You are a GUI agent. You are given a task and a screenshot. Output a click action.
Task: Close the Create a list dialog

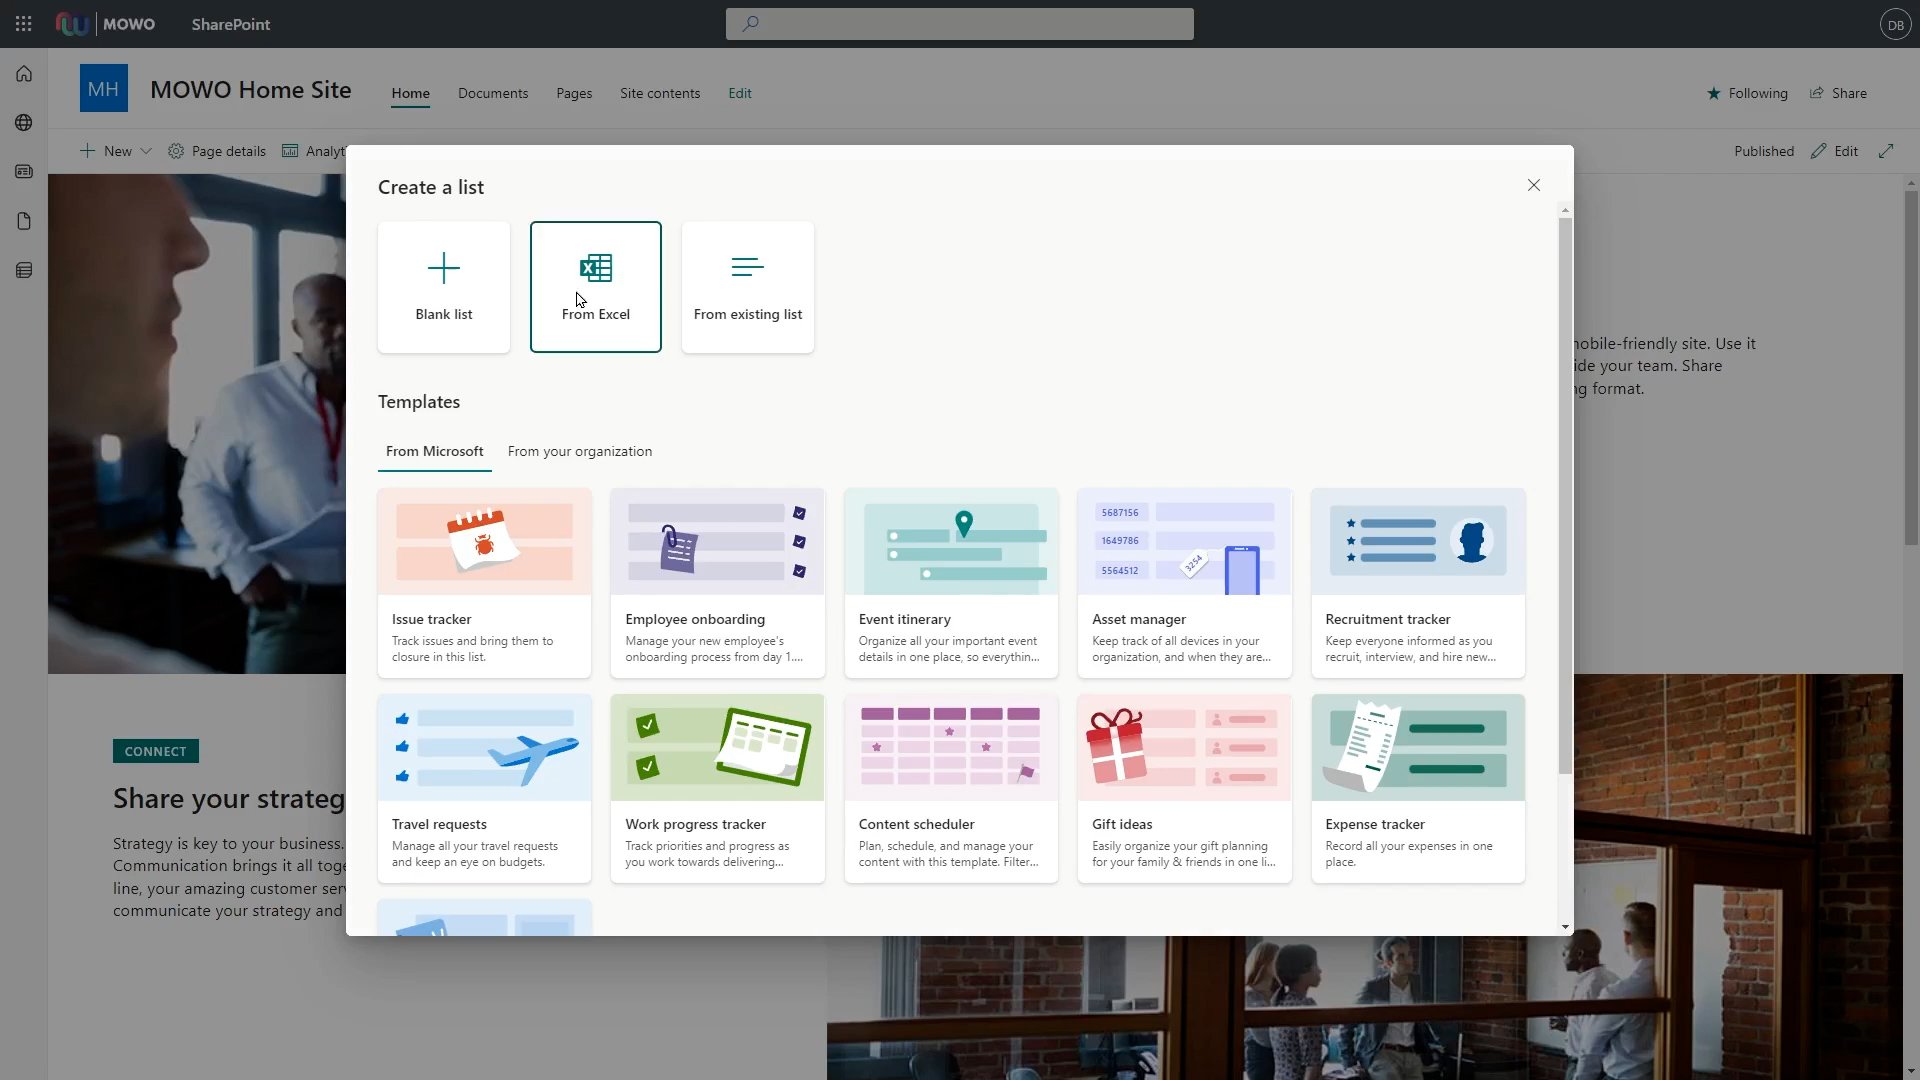pos(1533,185)
